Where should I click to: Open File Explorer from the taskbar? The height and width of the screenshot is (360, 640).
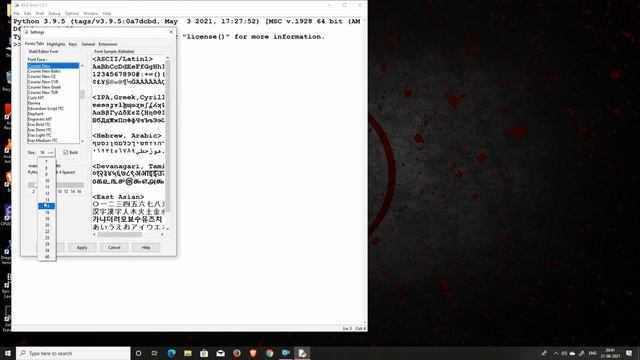pos(188,353)
